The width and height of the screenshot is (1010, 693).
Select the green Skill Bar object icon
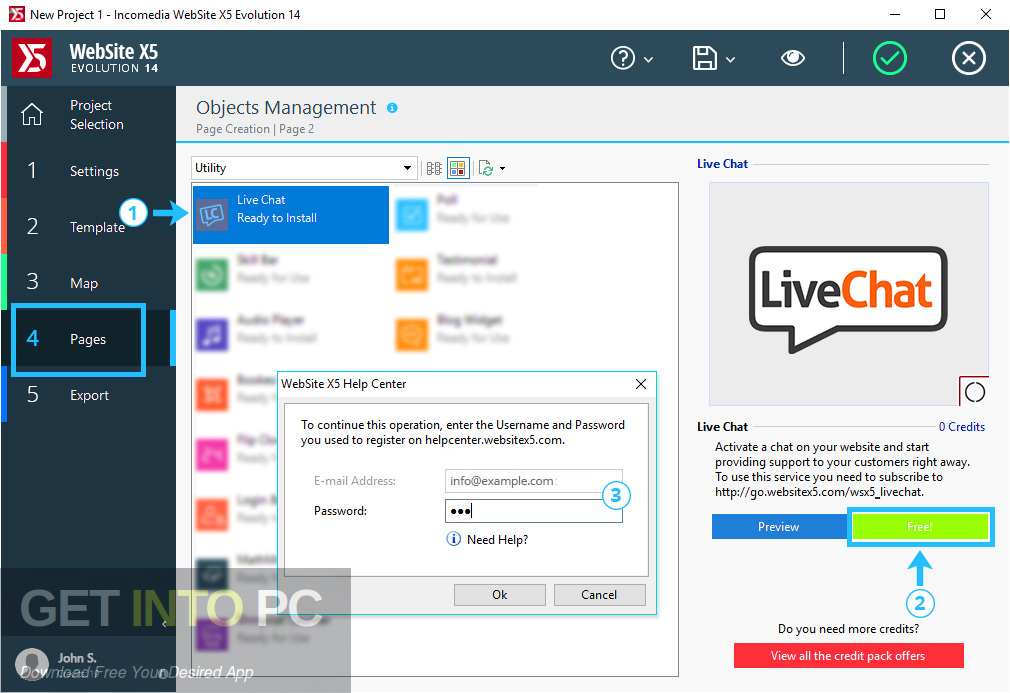pyautogui.click(x=212, y=275)
